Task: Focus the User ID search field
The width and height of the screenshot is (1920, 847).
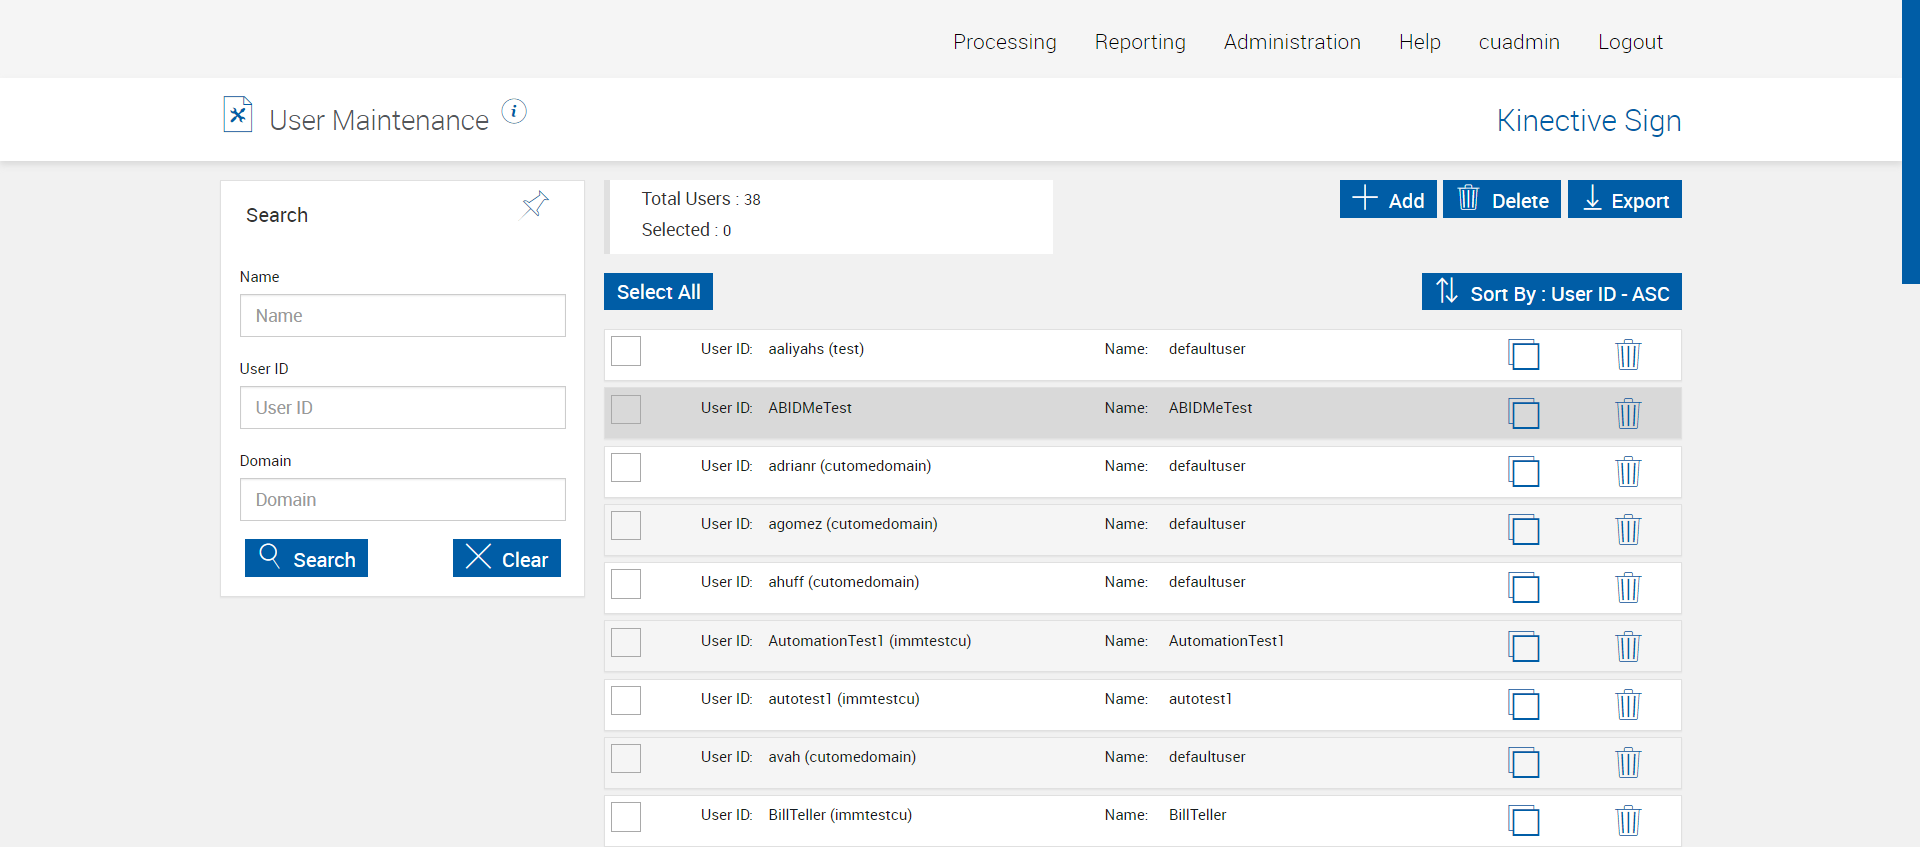Action: (403, 408)
